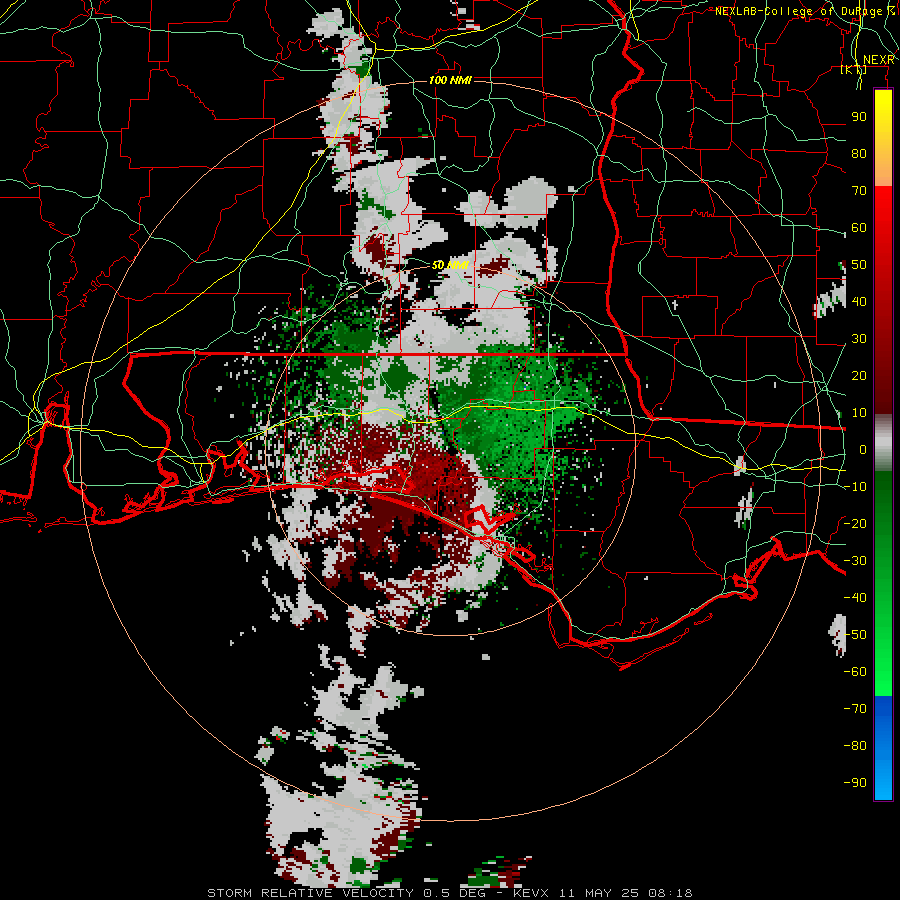
Task: Click the positive 60 scale value
Action: (x=859, y=227)
